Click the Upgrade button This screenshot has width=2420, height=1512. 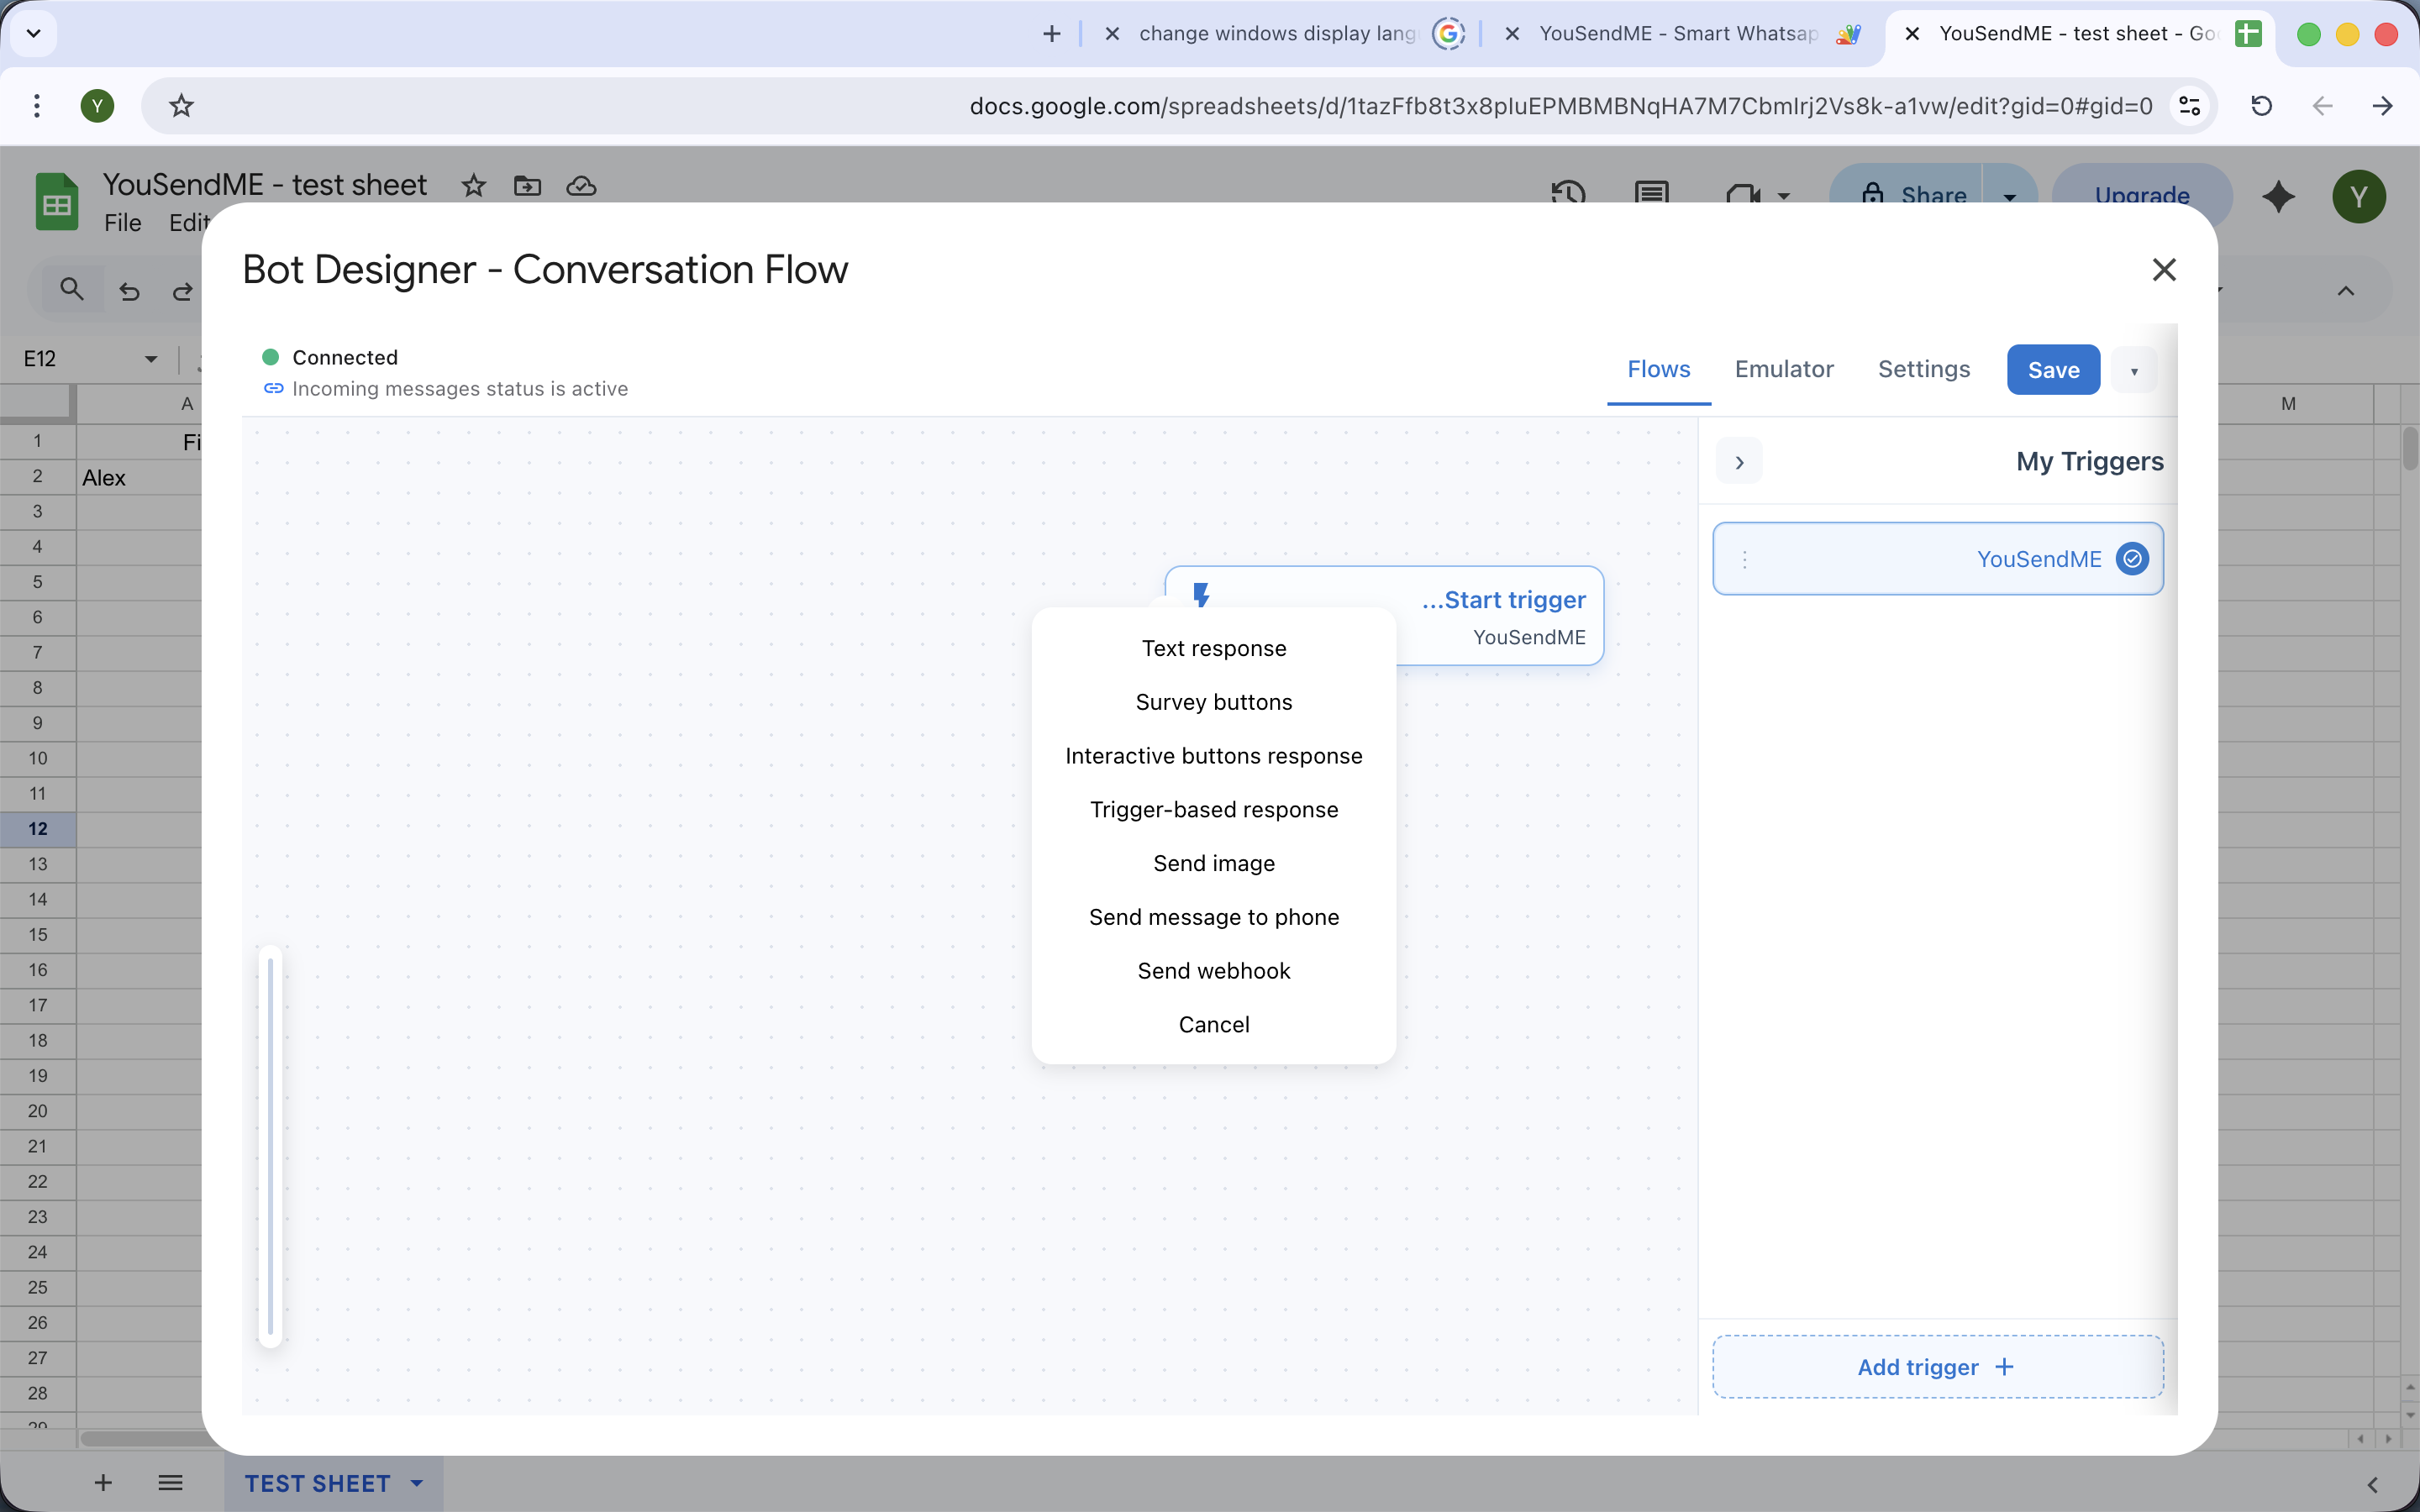pyautogui.click(x=2142, y=196)
